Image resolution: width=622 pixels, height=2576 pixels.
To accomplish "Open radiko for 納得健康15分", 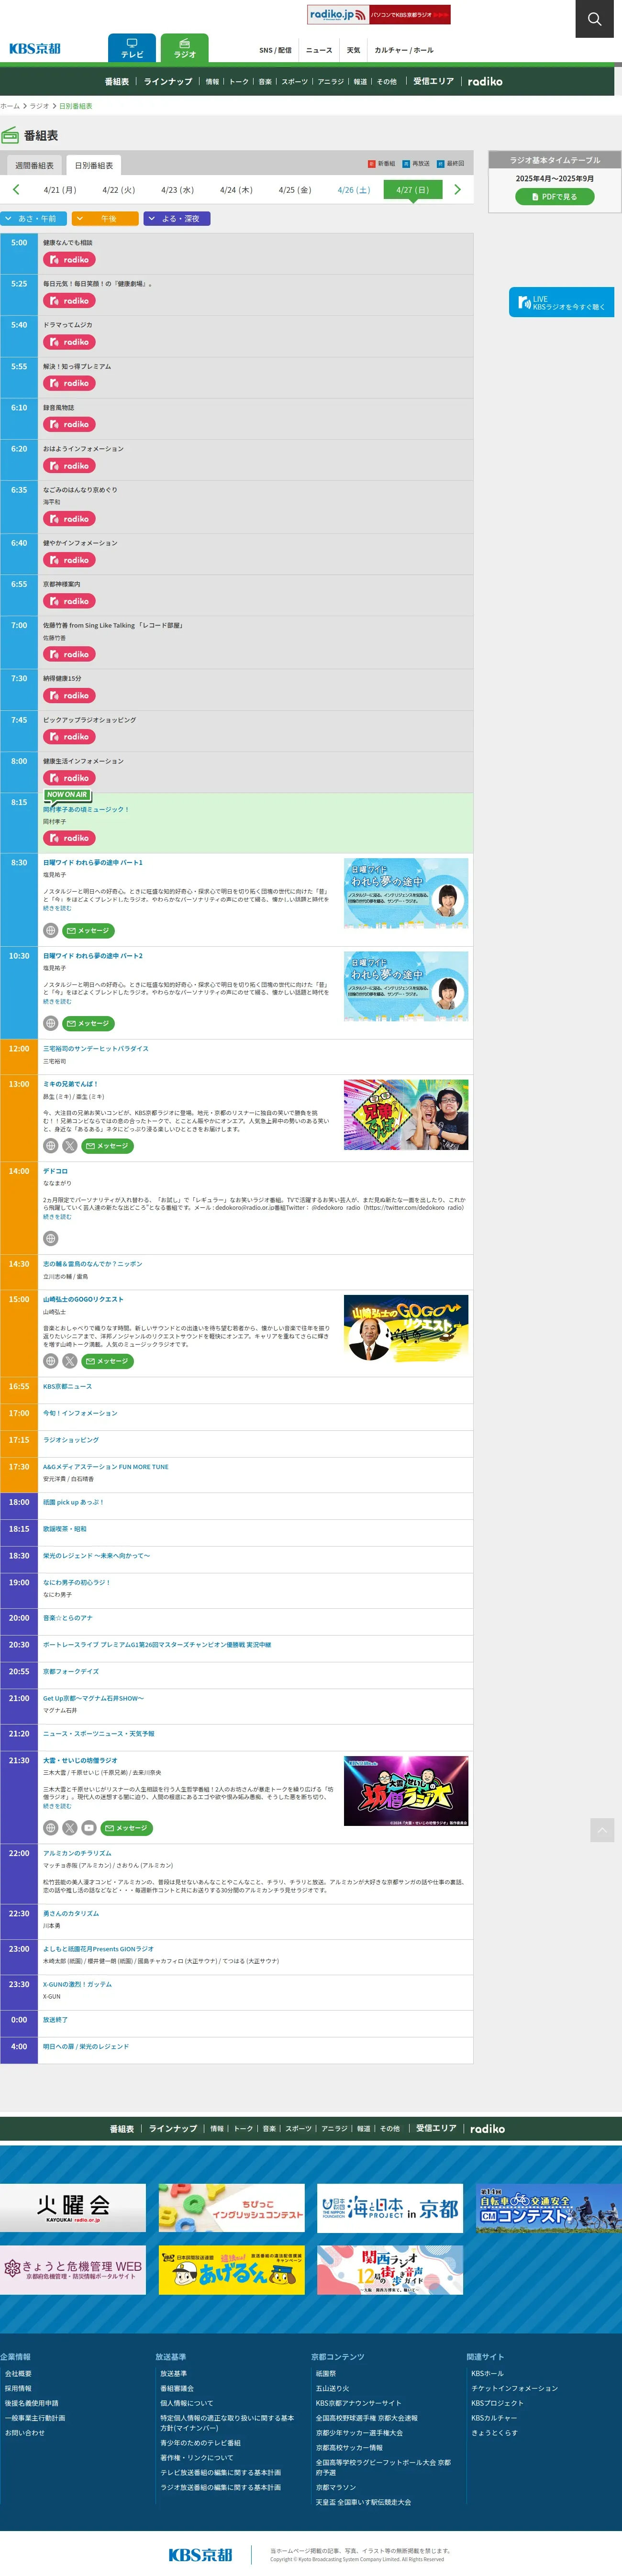I will [69, 695].
